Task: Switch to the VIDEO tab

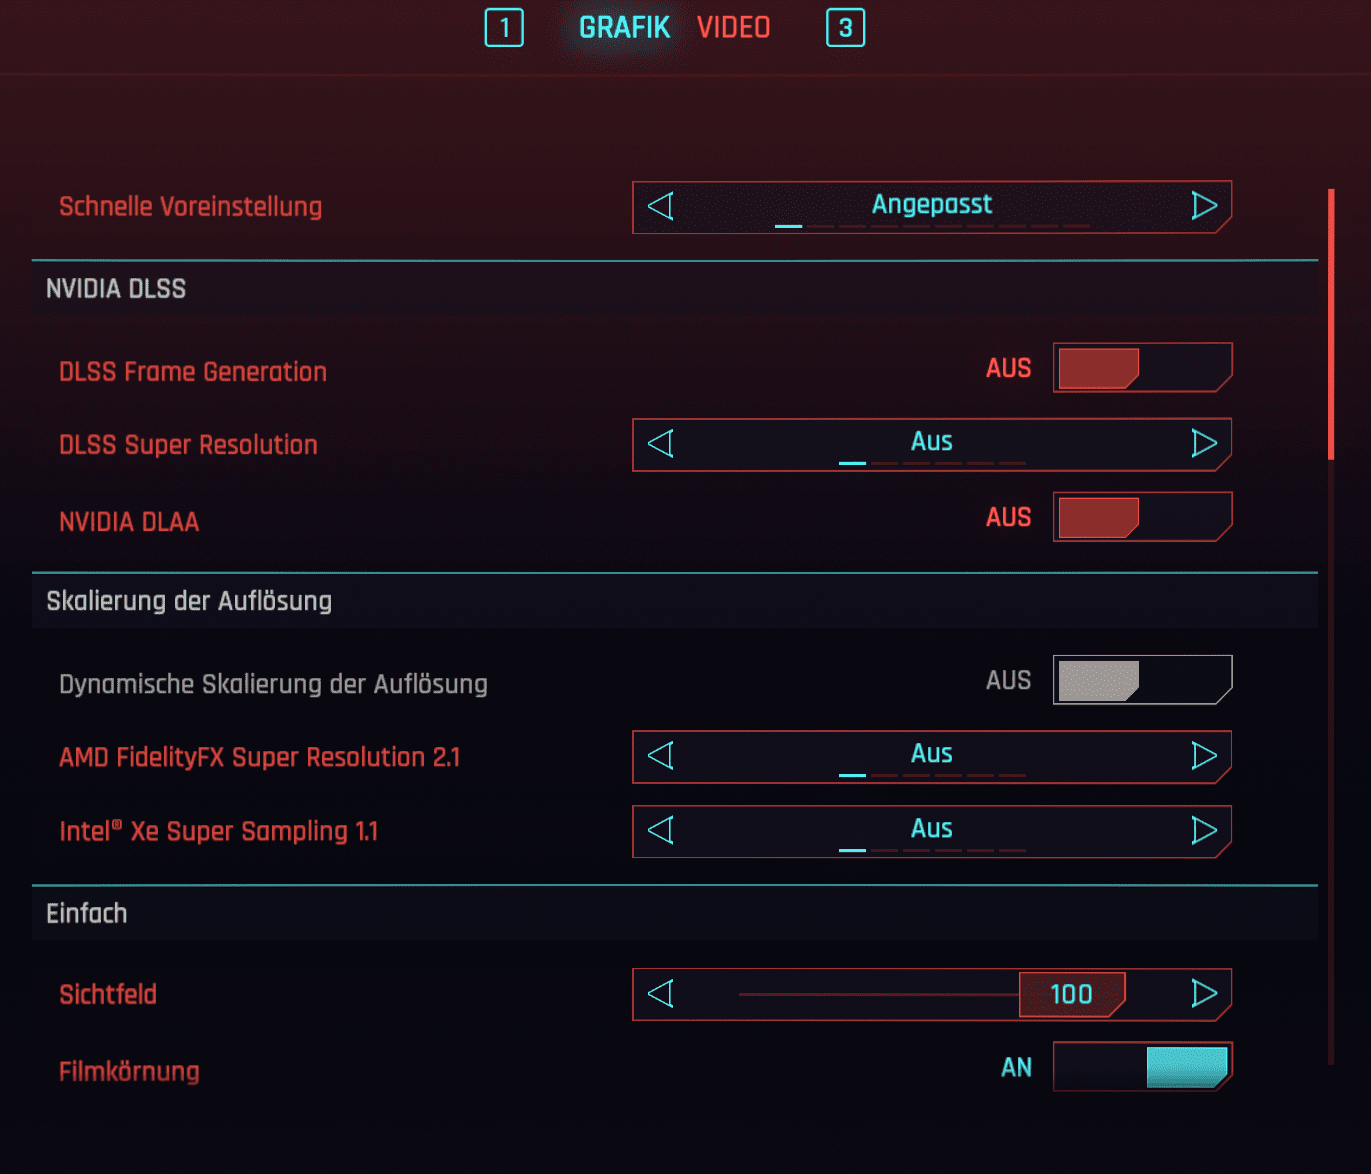Action: point(733,27)
